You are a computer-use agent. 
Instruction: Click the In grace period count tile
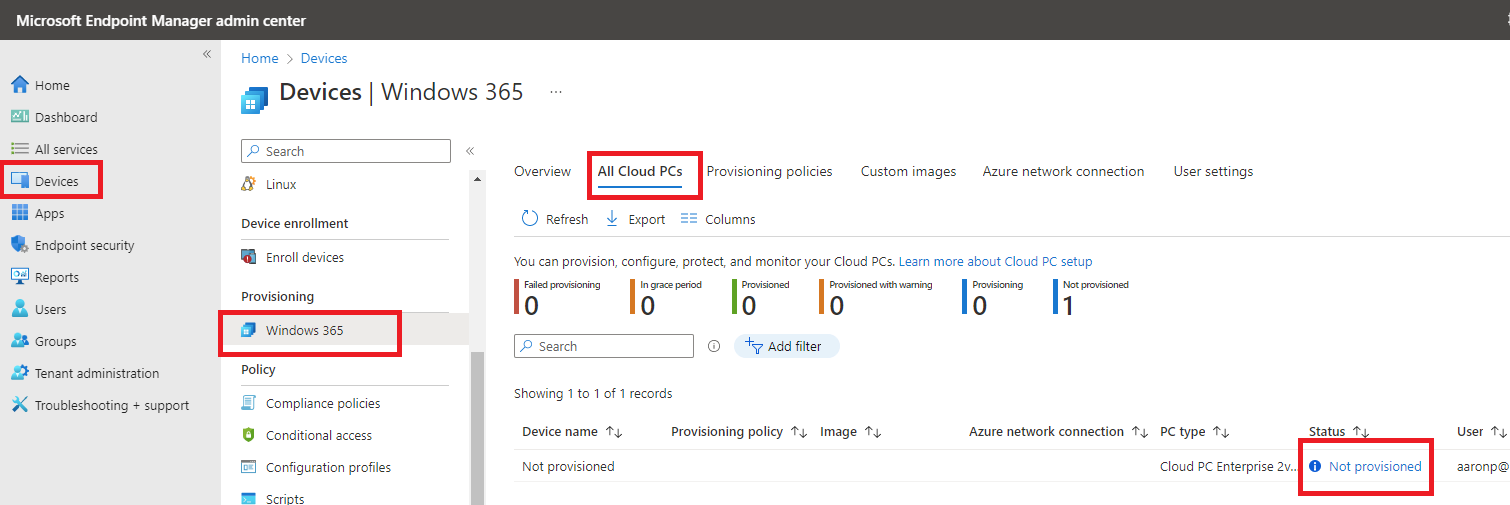(x=666, y=298)
